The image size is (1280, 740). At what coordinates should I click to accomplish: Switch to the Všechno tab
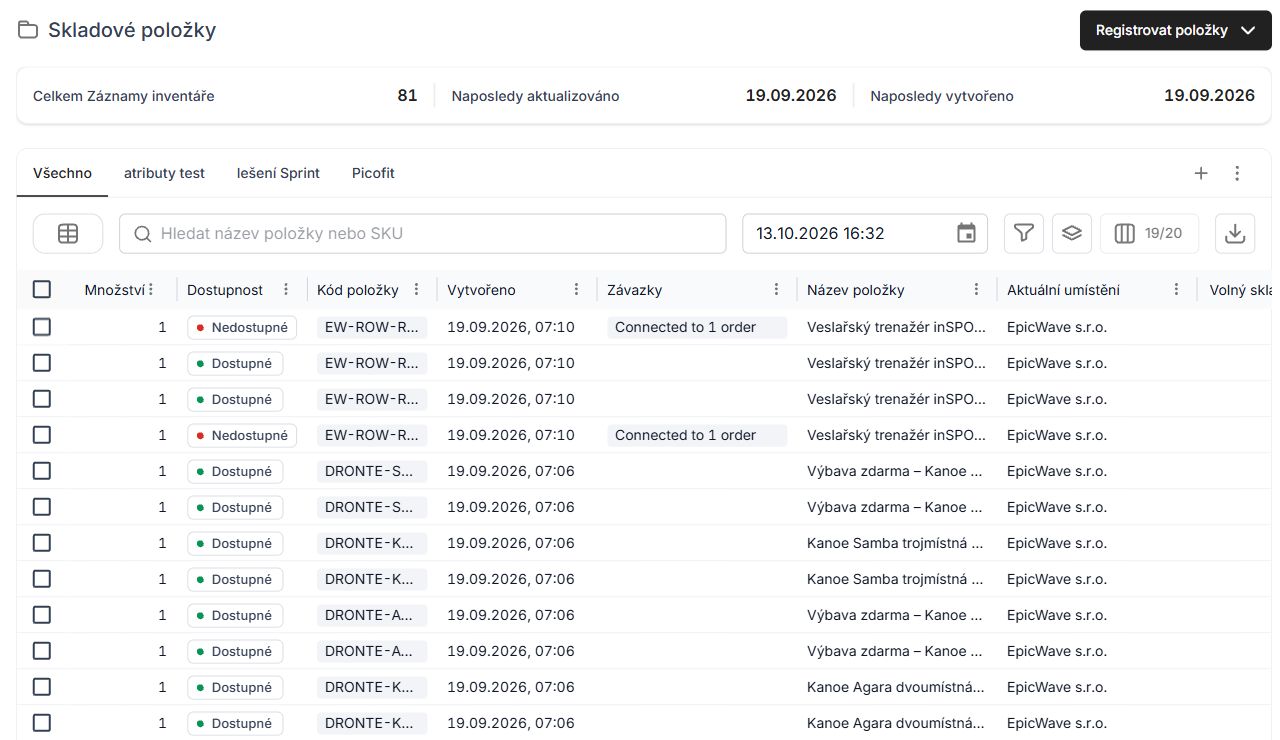click(x=62, y=173)
